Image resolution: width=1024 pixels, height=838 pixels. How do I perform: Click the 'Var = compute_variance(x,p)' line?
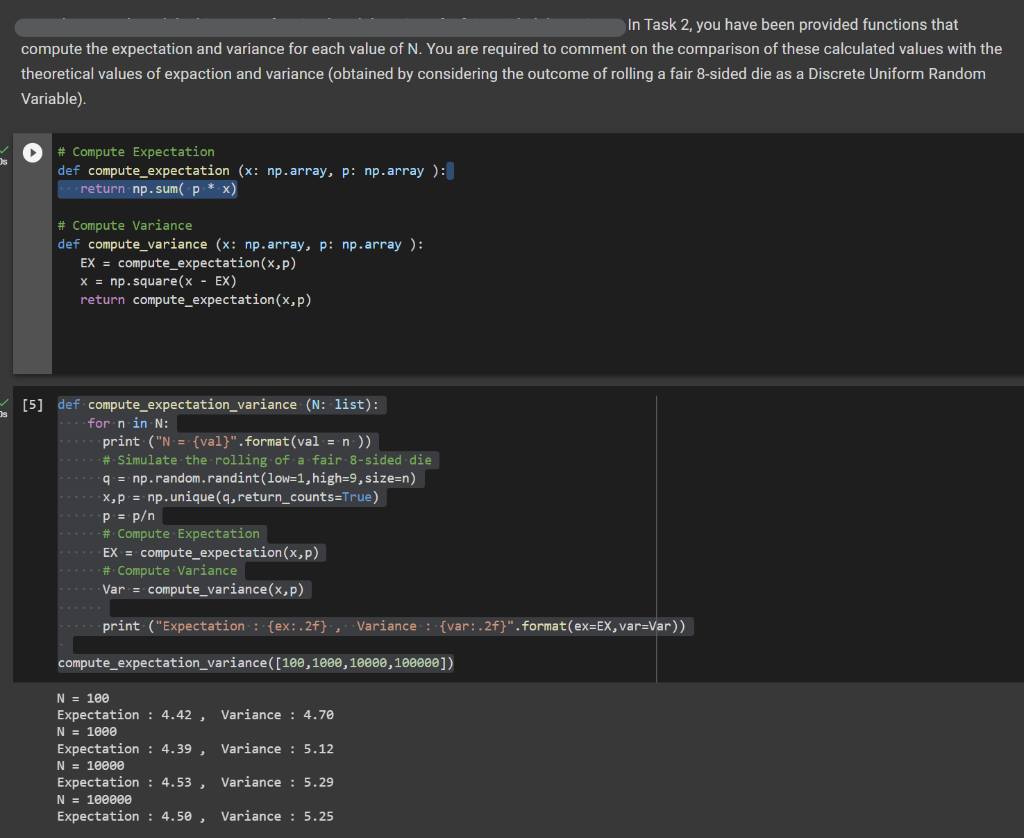point(203,589)
